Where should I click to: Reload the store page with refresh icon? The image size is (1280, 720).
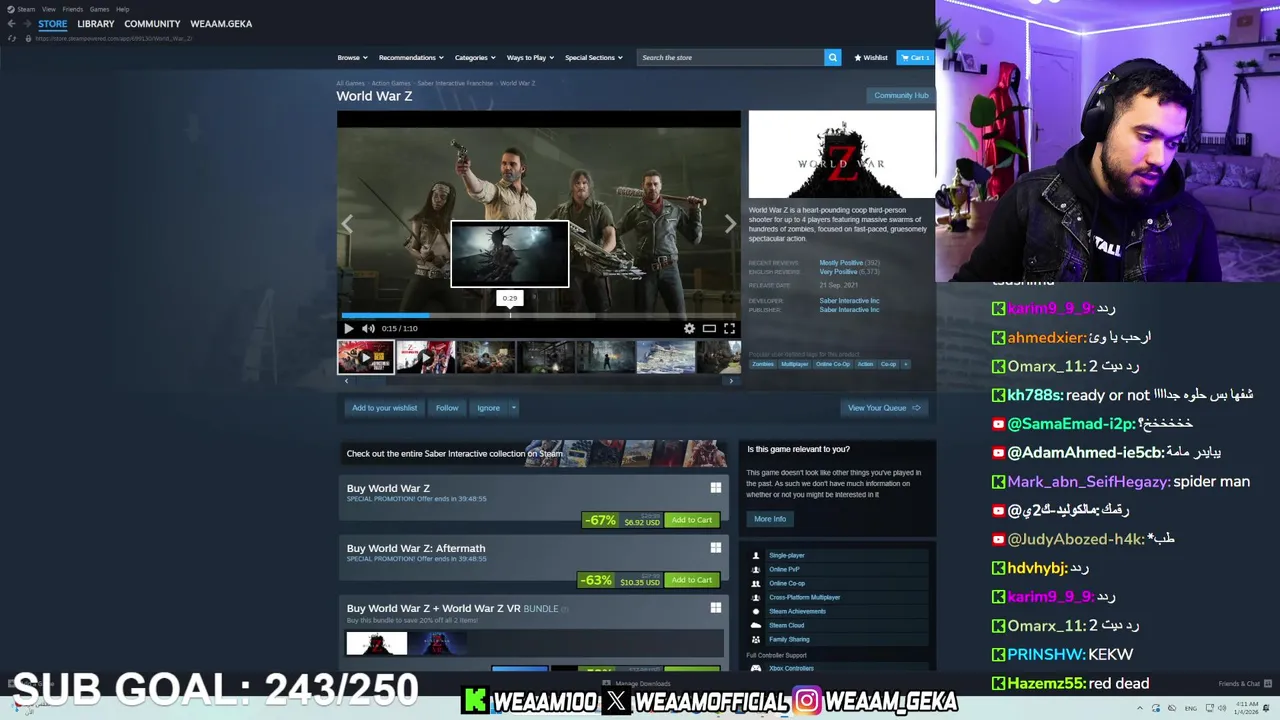pyautogui.click(x=11, y=38)
